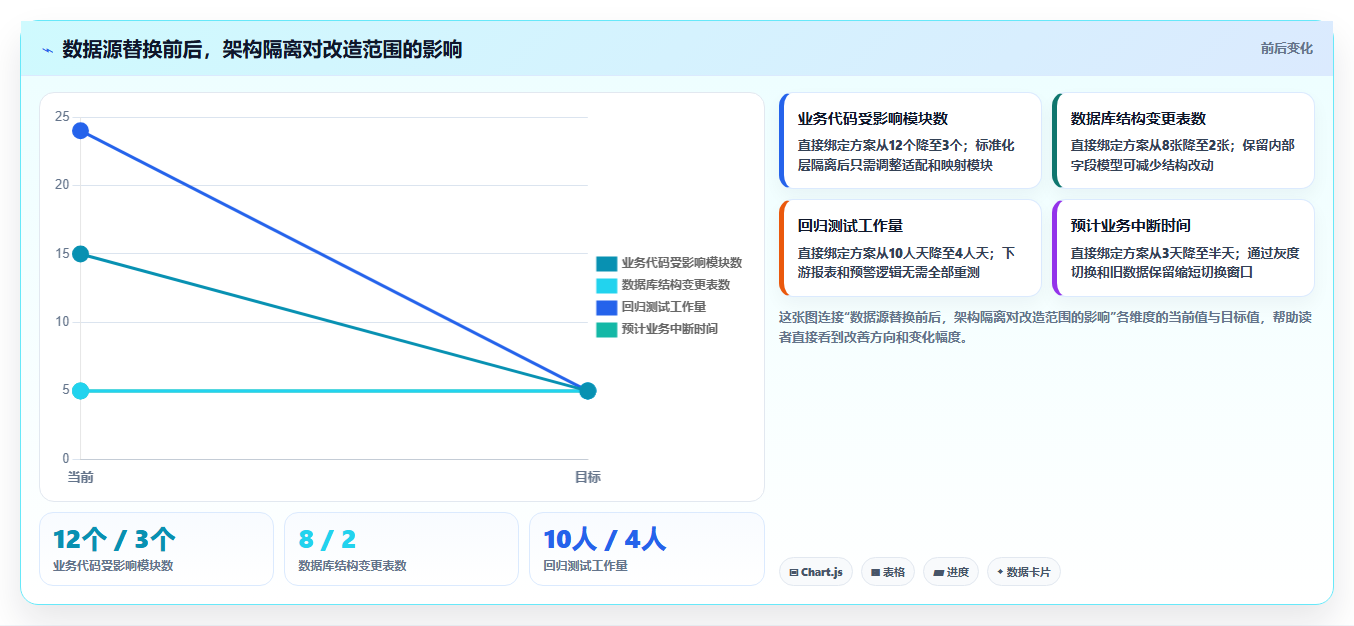Select the 进度 tag
1354x626 pixels.
click(x=951, y=572)
